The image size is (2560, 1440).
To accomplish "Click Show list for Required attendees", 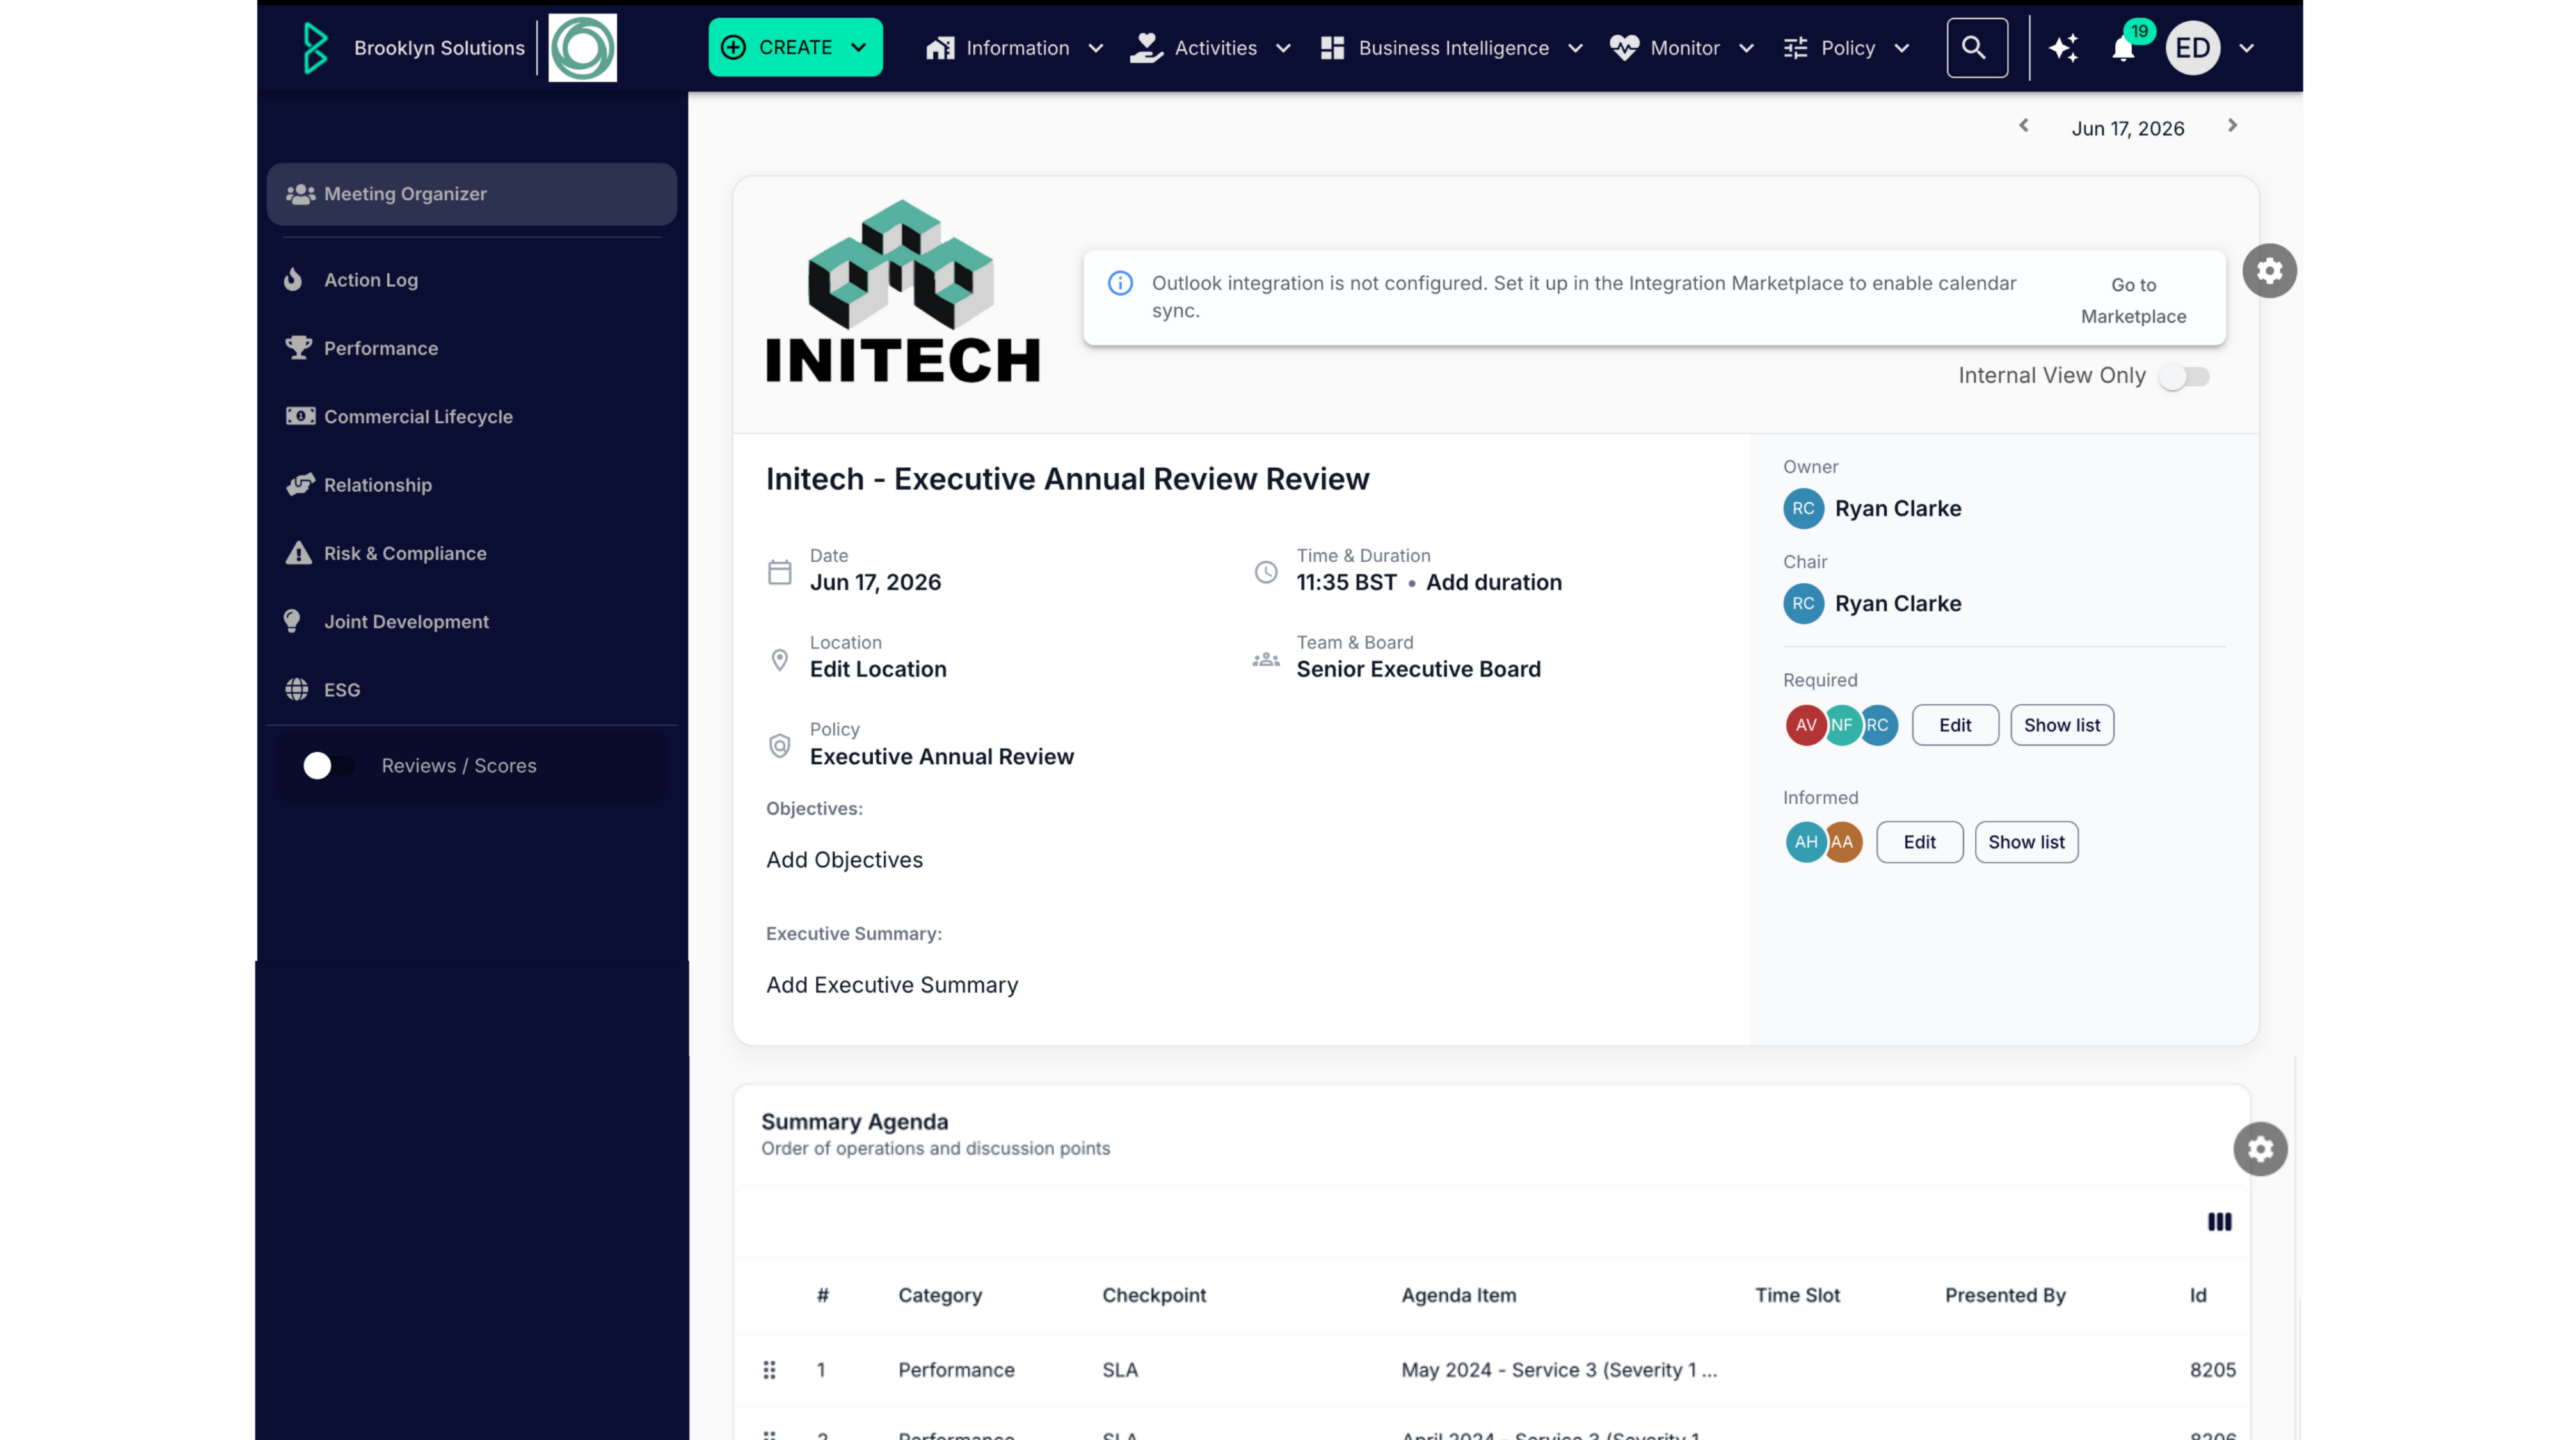I will coord(2062,725).
